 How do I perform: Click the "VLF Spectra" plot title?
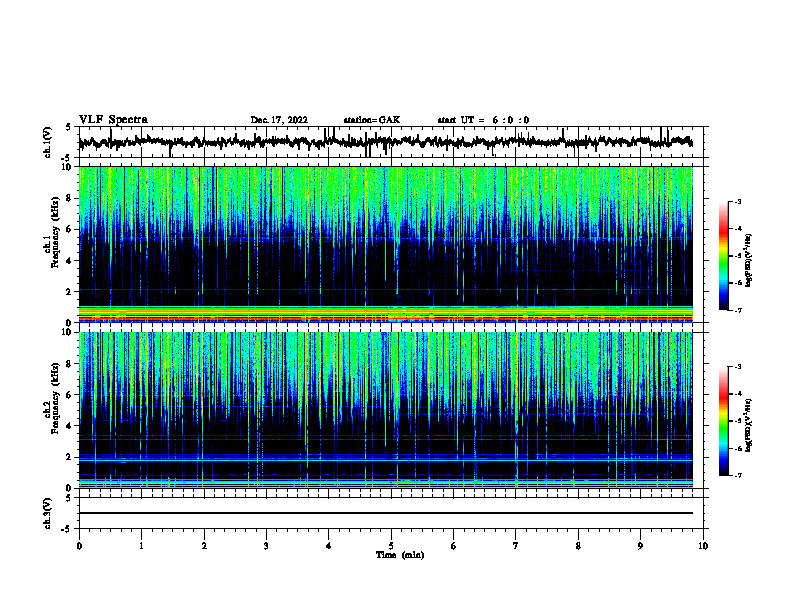pyautogui.click(x=113, y=120)
